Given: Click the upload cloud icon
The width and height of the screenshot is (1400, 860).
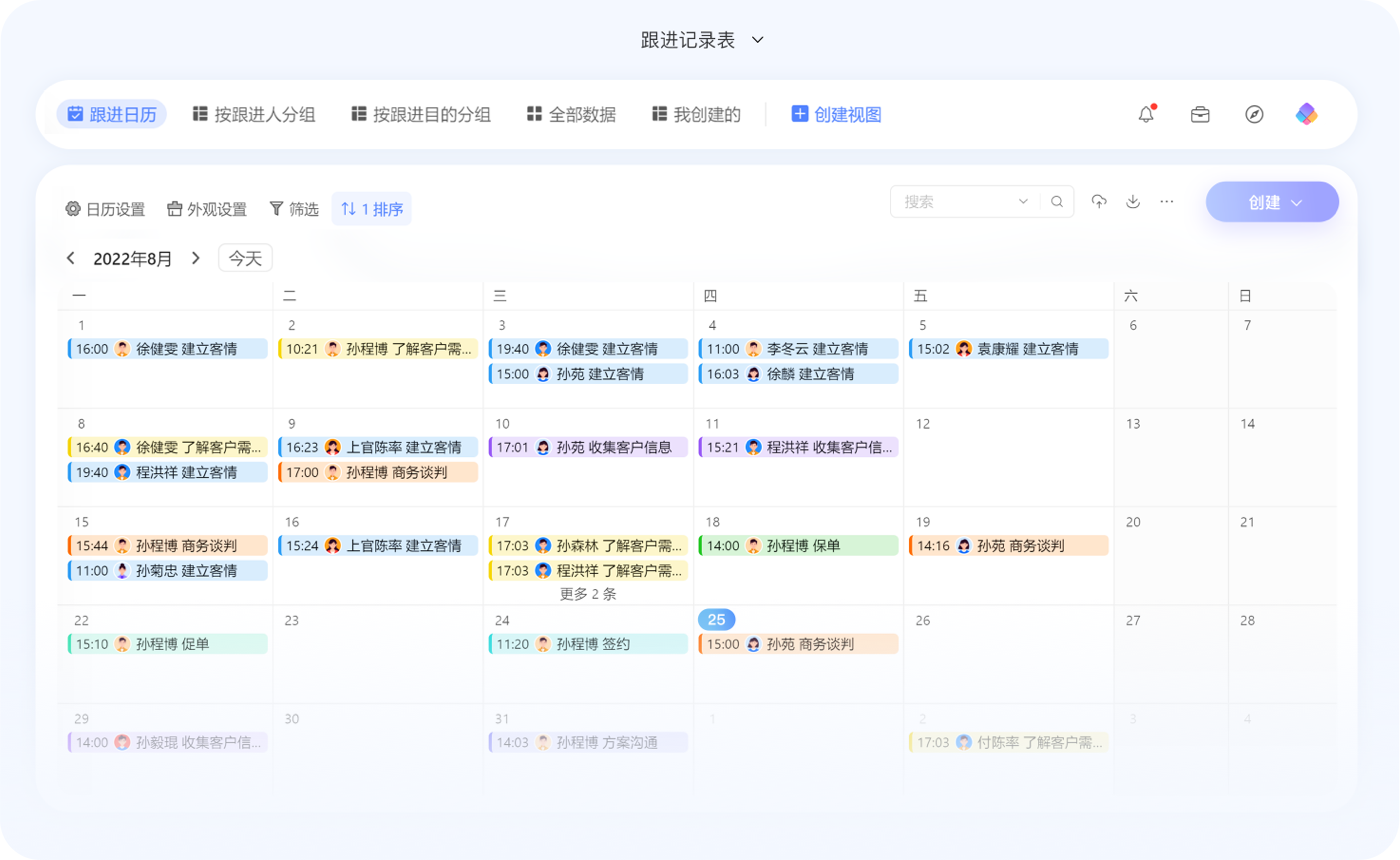Looking at the screenshot, I should pyautogui.click(x=1099, y=201).
